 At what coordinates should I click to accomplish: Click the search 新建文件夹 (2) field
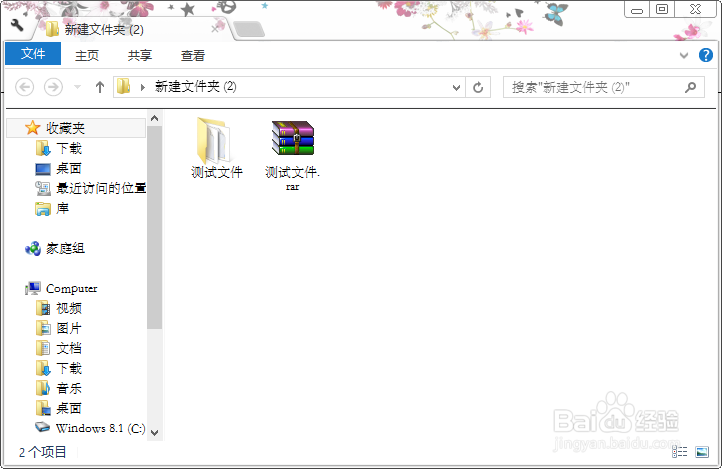click(603, 87)
